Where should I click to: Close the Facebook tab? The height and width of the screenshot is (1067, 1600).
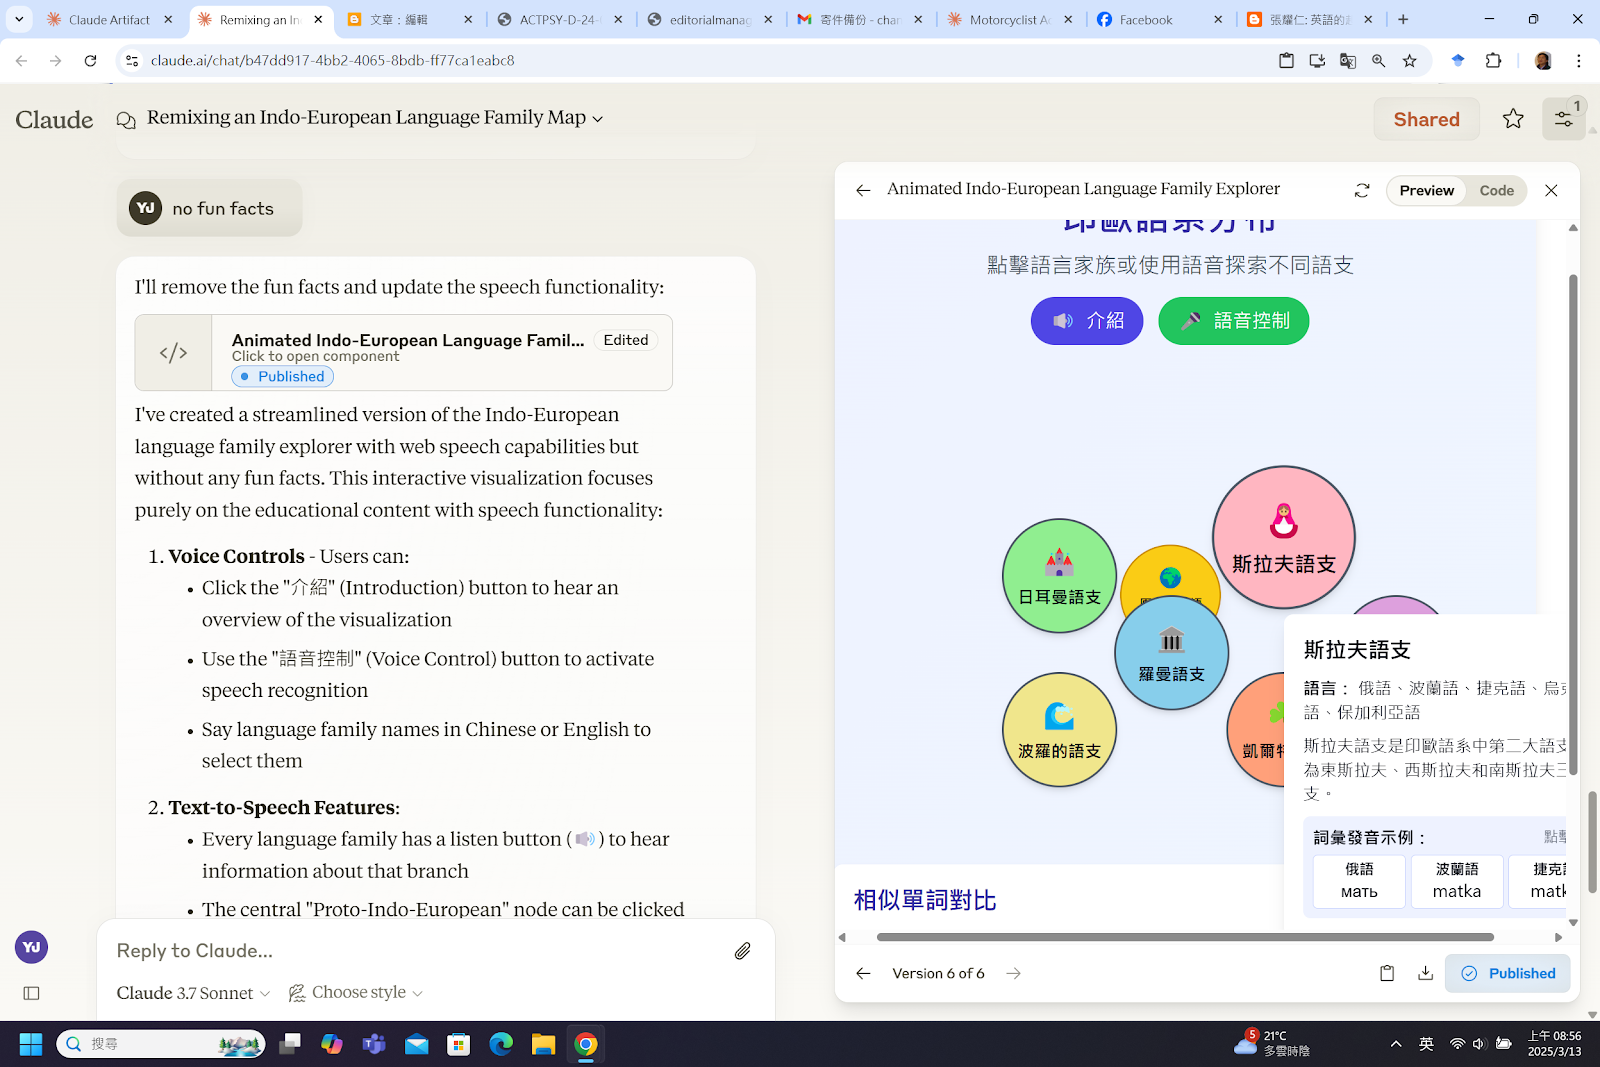pyautogui.click(x=1218, y=19)
